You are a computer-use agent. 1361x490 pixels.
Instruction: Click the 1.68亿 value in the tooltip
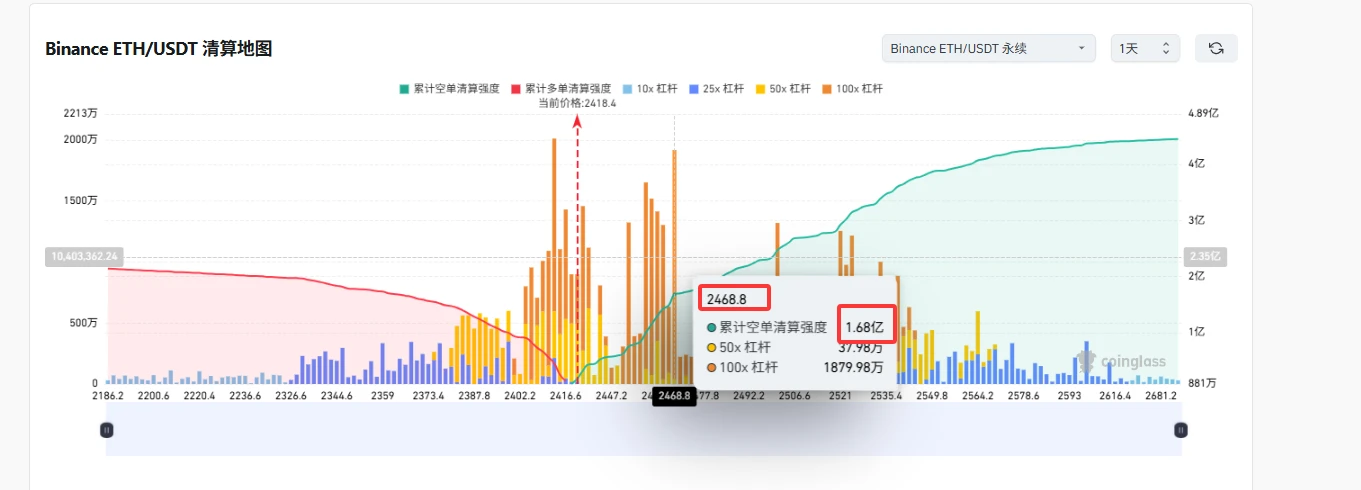[864, 327]
